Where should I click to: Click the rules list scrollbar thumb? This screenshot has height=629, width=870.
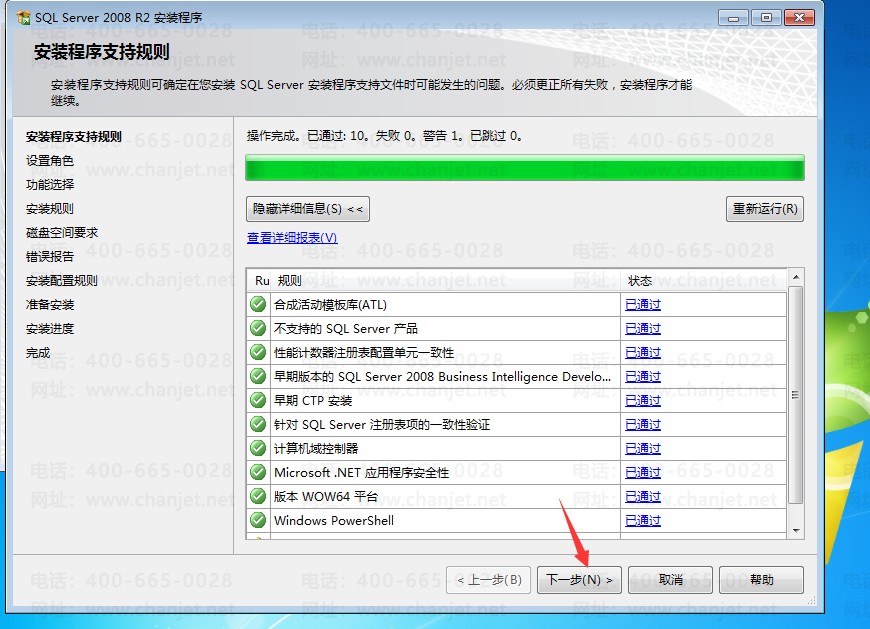[x=796, y=395]
